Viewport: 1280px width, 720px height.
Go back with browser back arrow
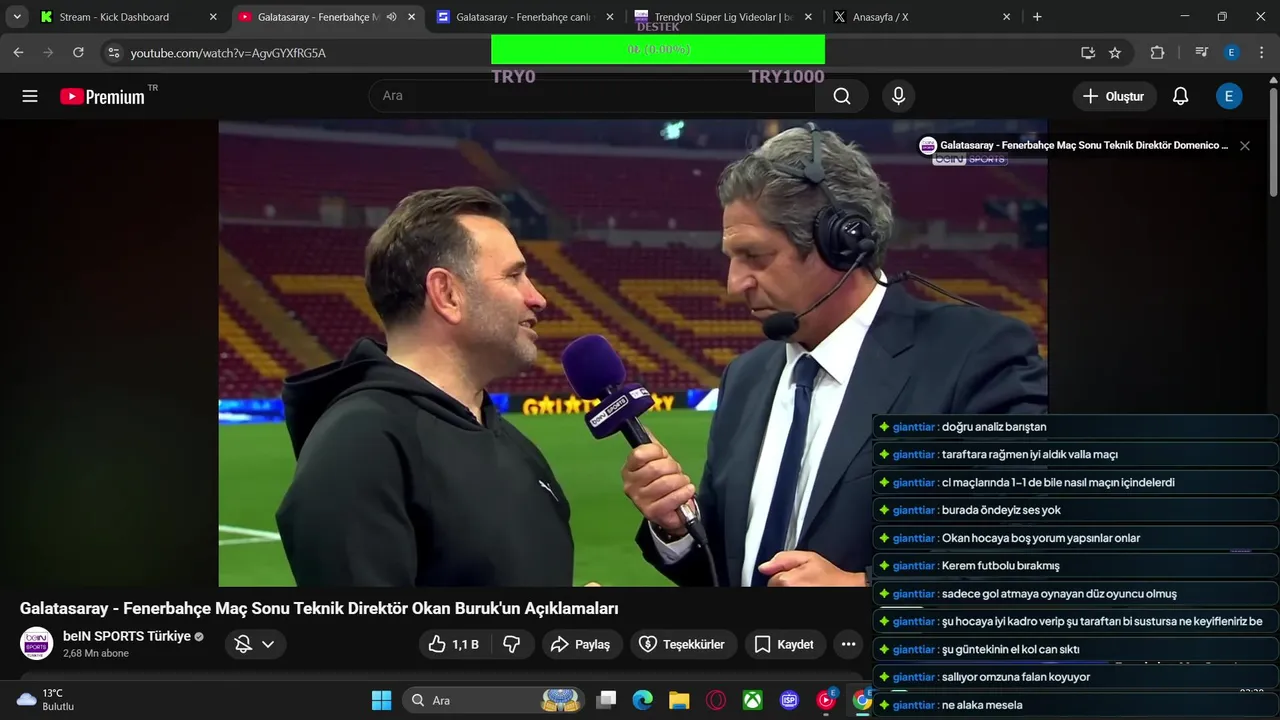18,53
